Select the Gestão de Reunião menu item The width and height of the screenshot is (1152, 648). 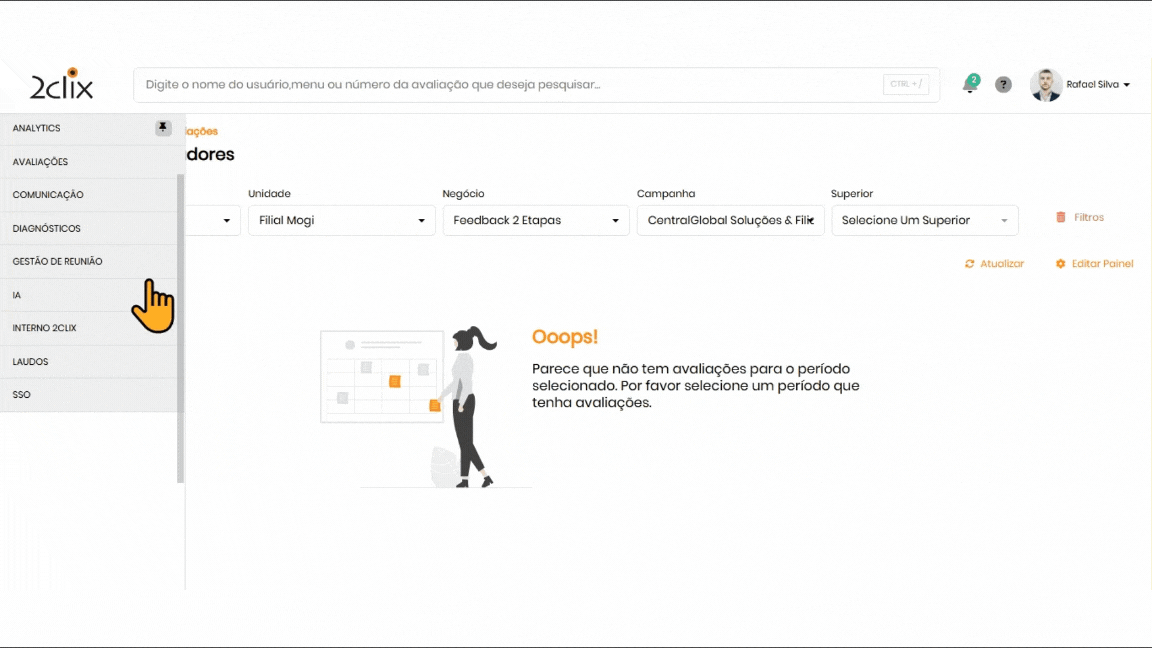[58, 262]
